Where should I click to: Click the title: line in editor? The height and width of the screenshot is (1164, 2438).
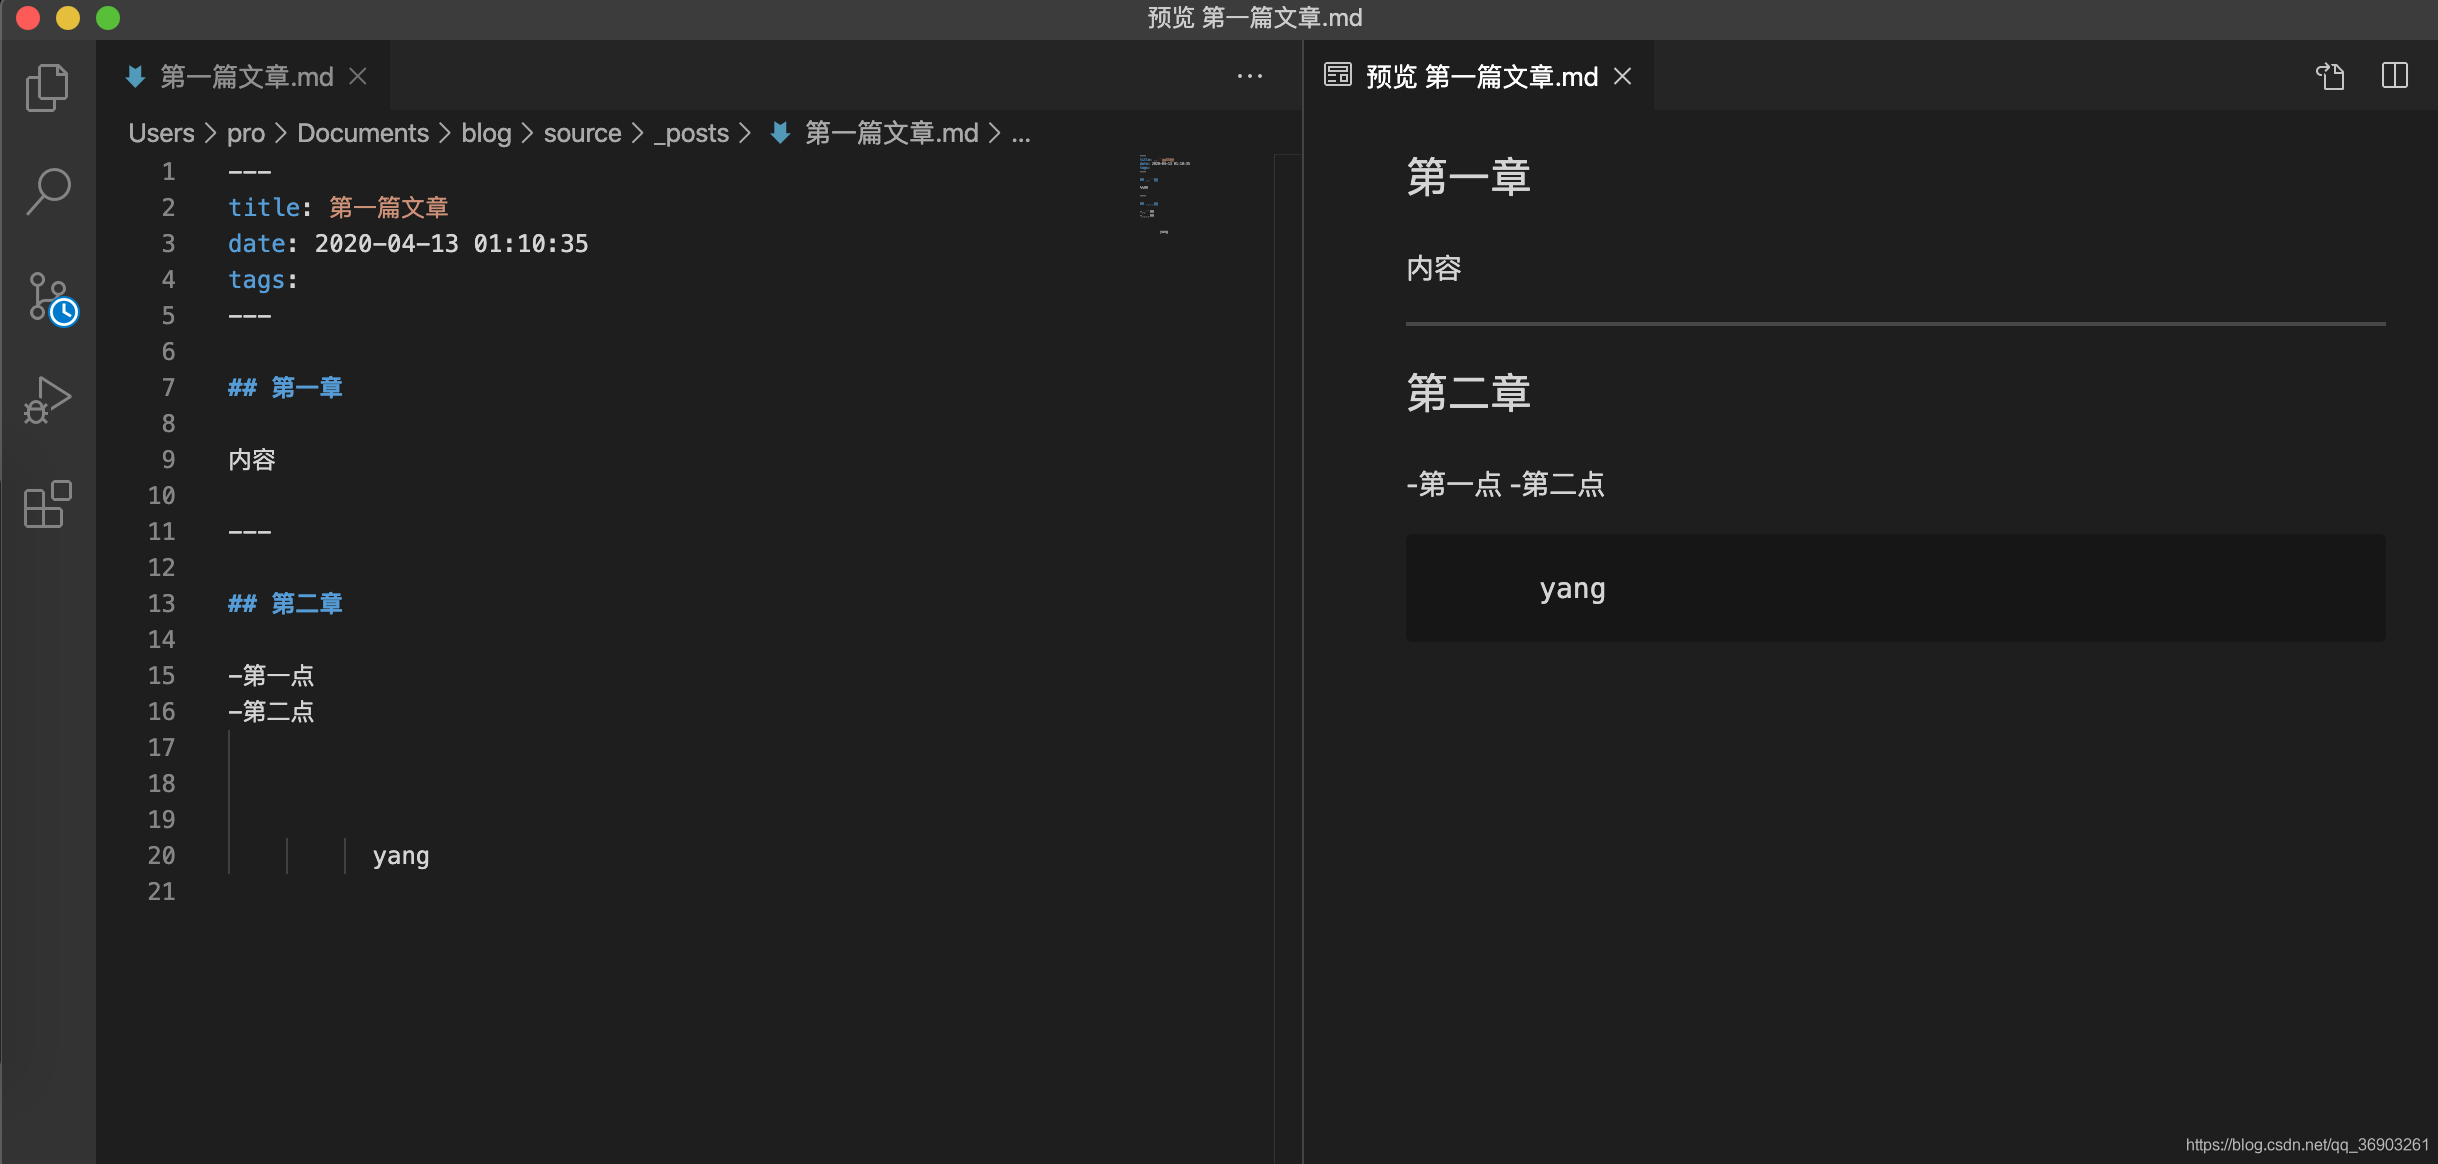click(x=338, y=207)
